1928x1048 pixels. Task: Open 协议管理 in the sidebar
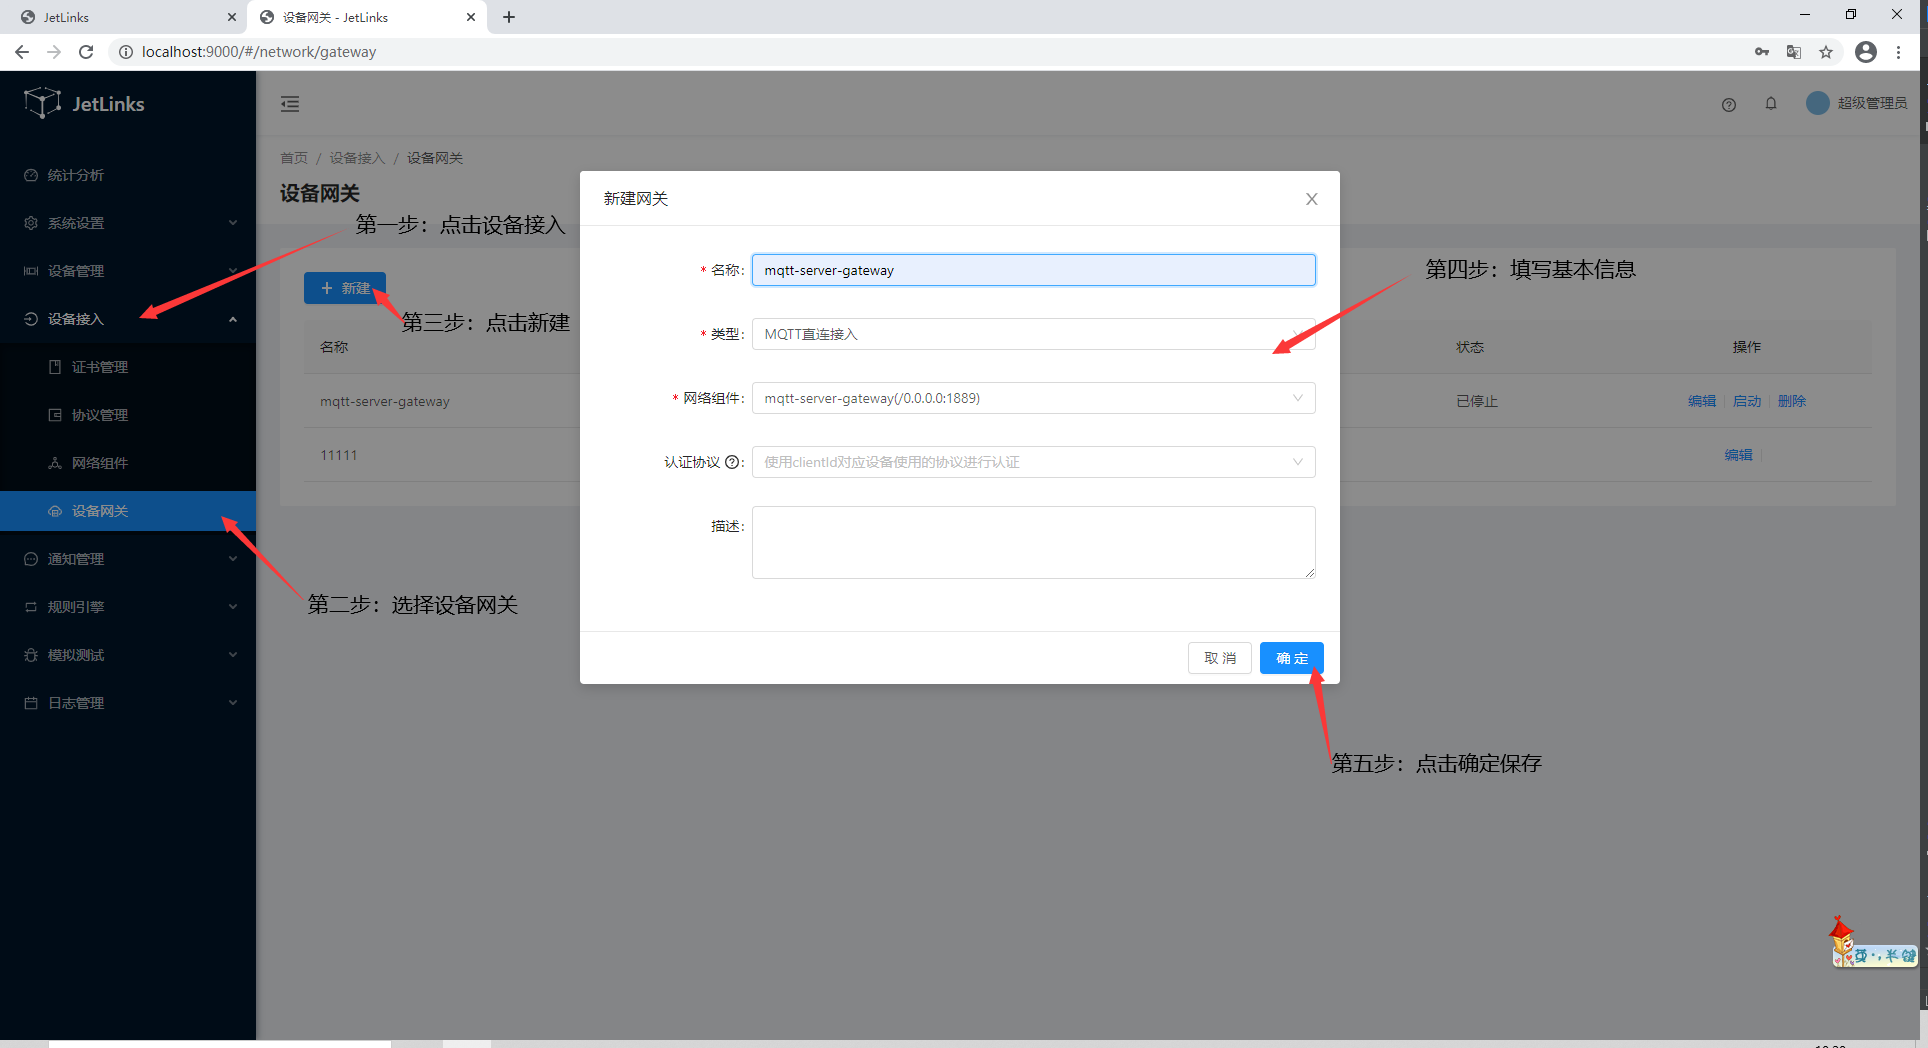point(100,414)
